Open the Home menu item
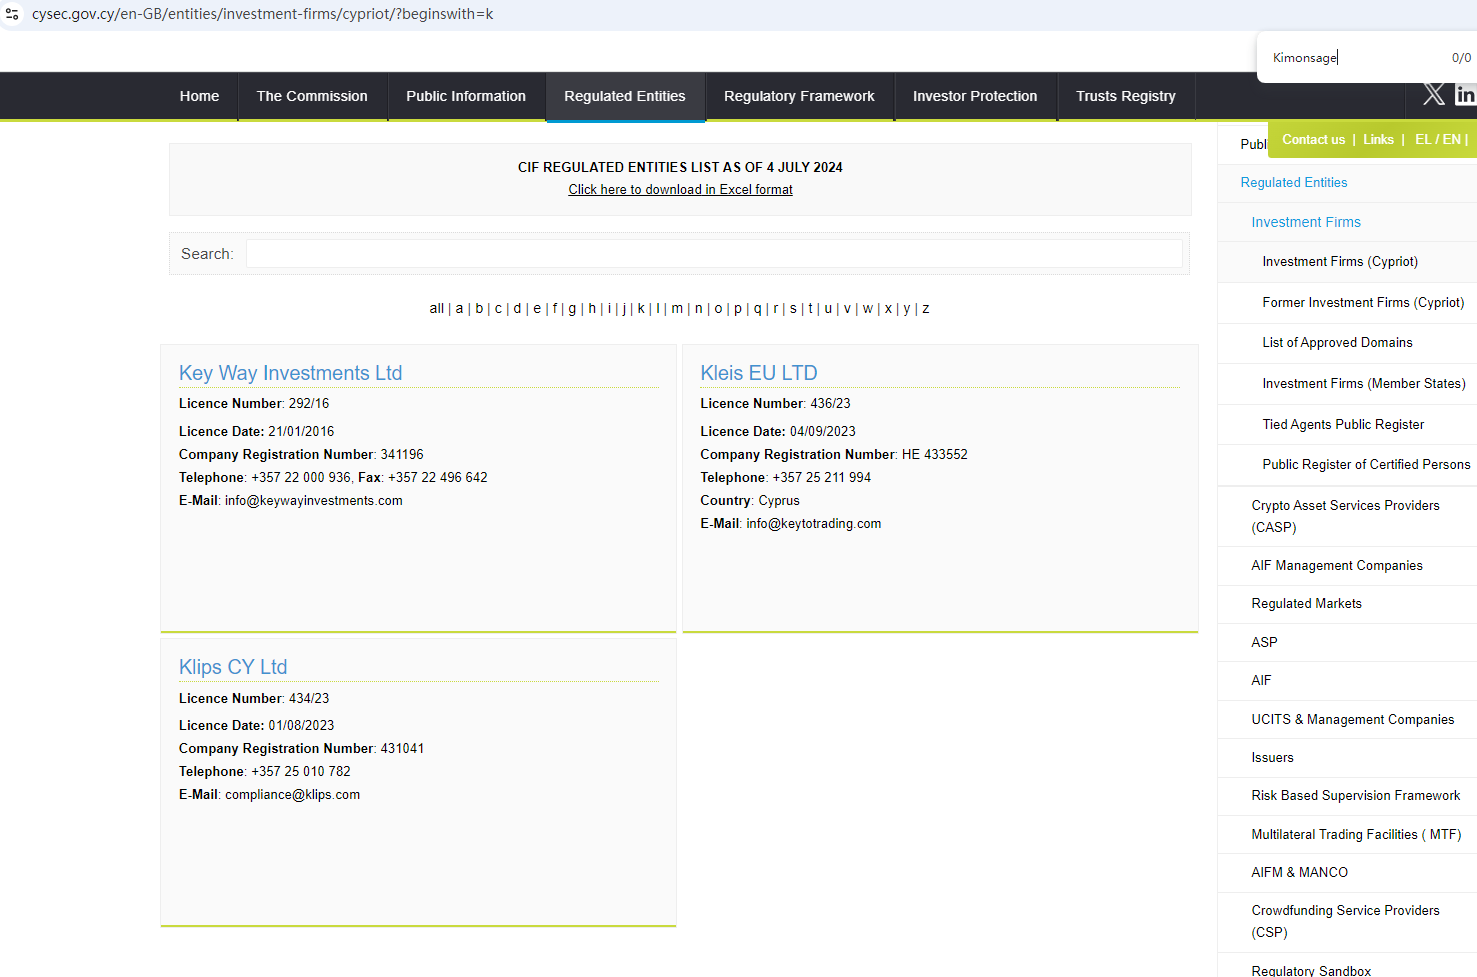Viewport: 1477px width, 977px height. tap(199, 96)
